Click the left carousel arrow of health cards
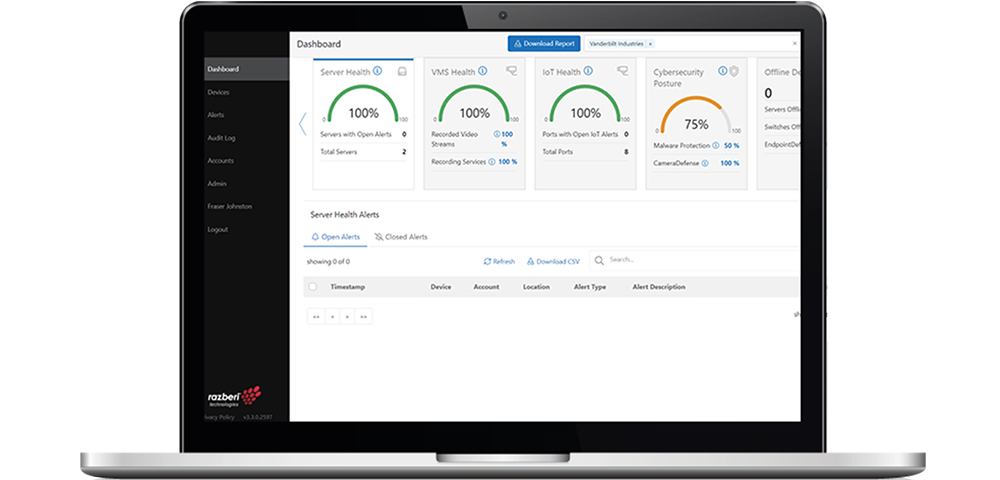The width and height of the screenshot is (1000, 480). coord(302,124)
